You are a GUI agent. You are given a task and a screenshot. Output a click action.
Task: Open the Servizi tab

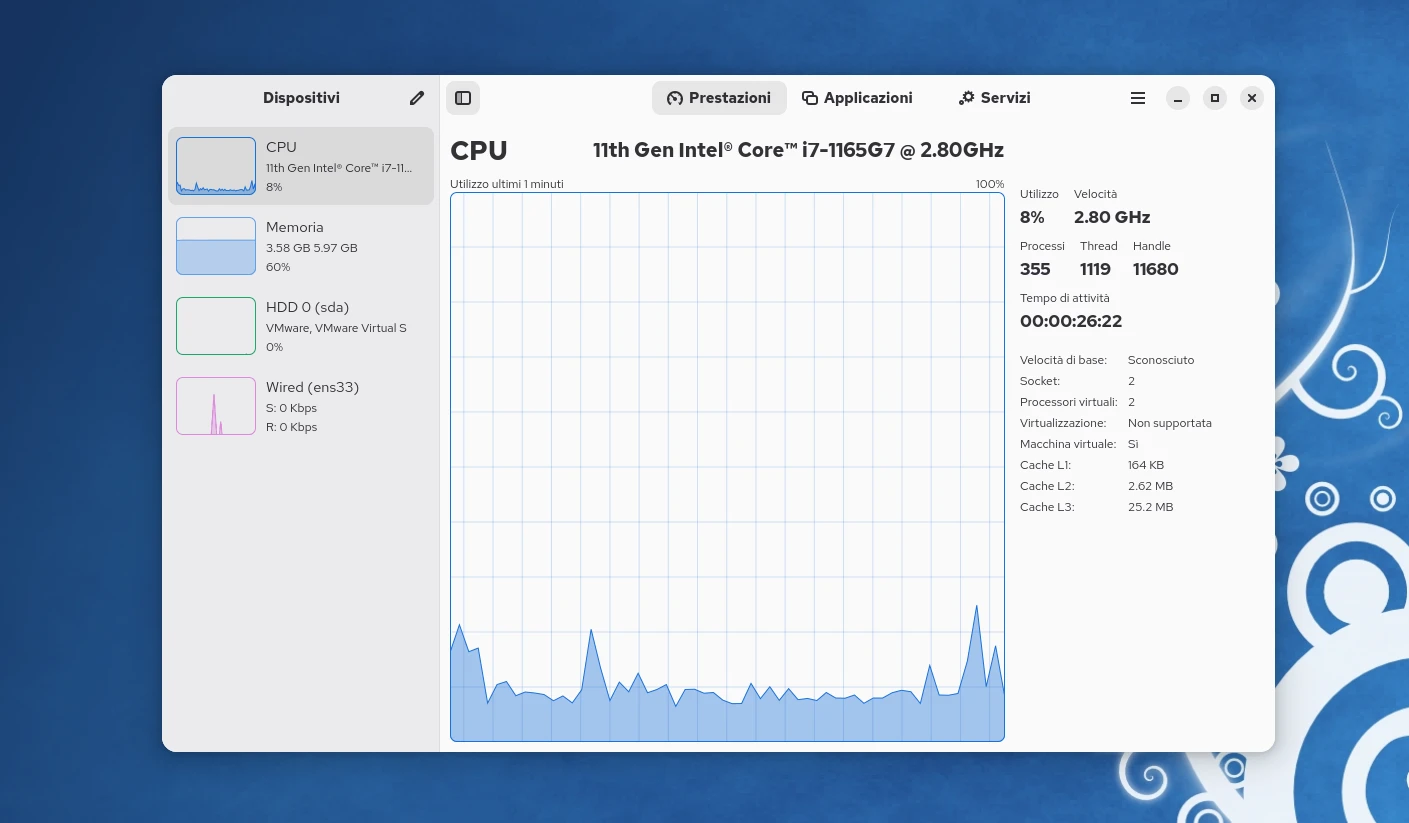tap(994, 98)
